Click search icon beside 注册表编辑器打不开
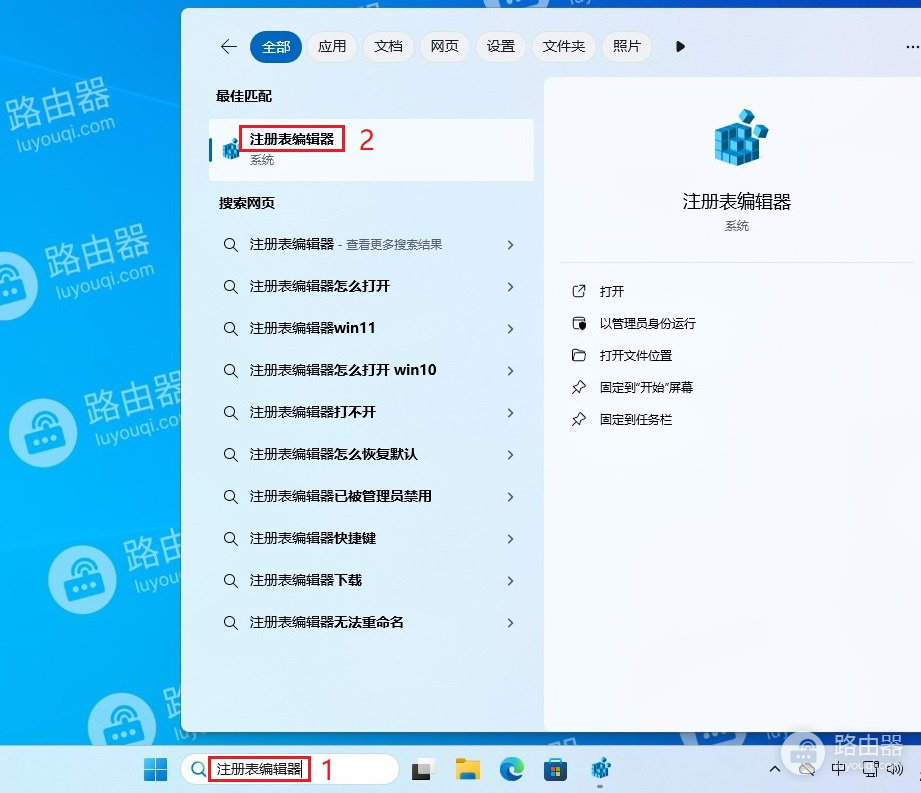921x793 pixels. coord(231,412)
